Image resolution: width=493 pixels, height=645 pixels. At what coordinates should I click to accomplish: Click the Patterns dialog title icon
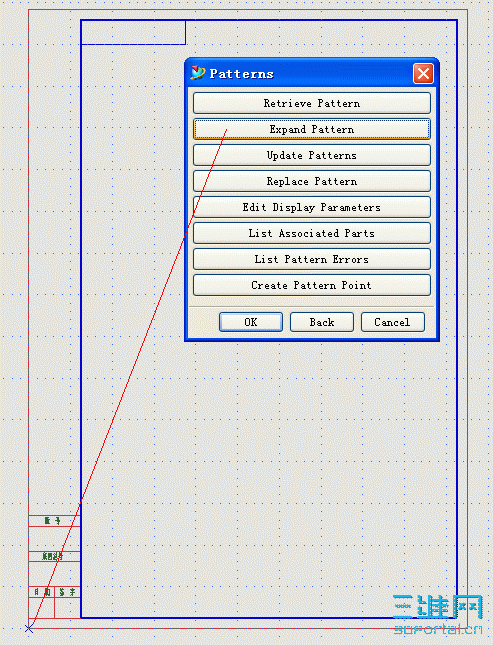click(198, 73)
